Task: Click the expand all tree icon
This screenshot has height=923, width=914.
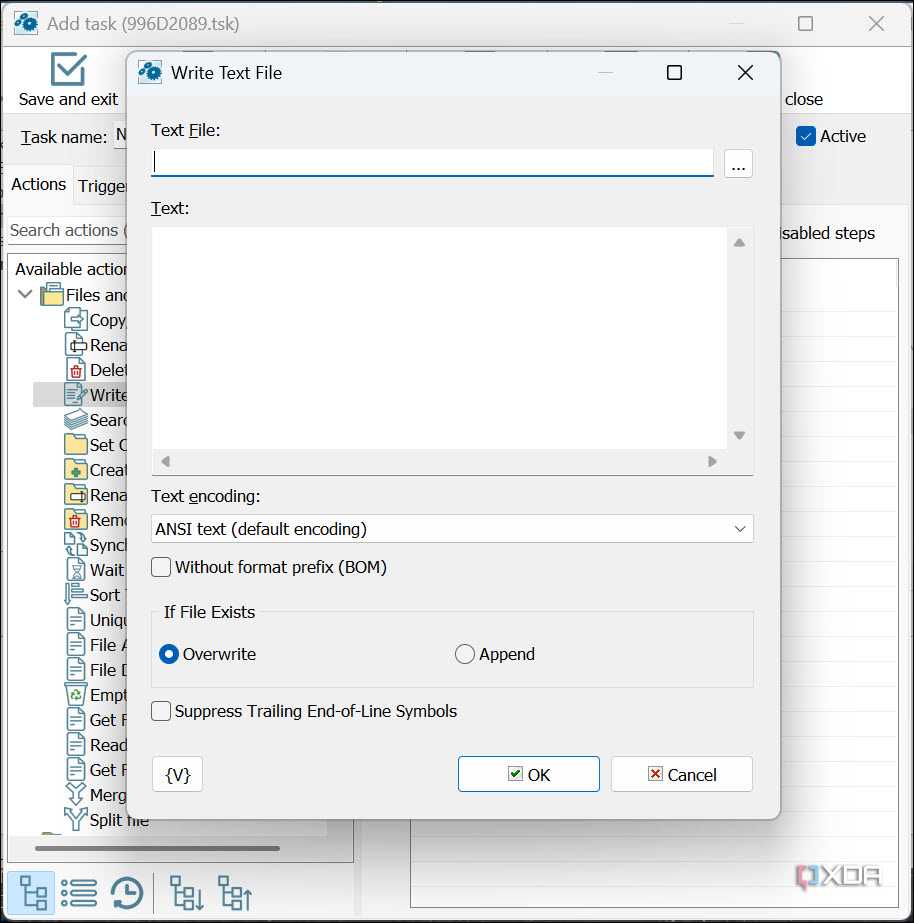Action: (x=187, y=892)
